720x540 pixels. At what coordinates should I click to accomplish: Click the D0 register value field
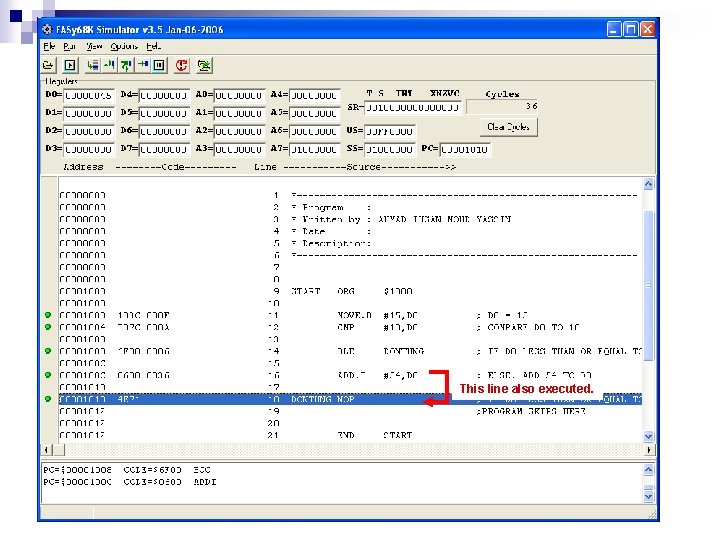coord(89,96)
